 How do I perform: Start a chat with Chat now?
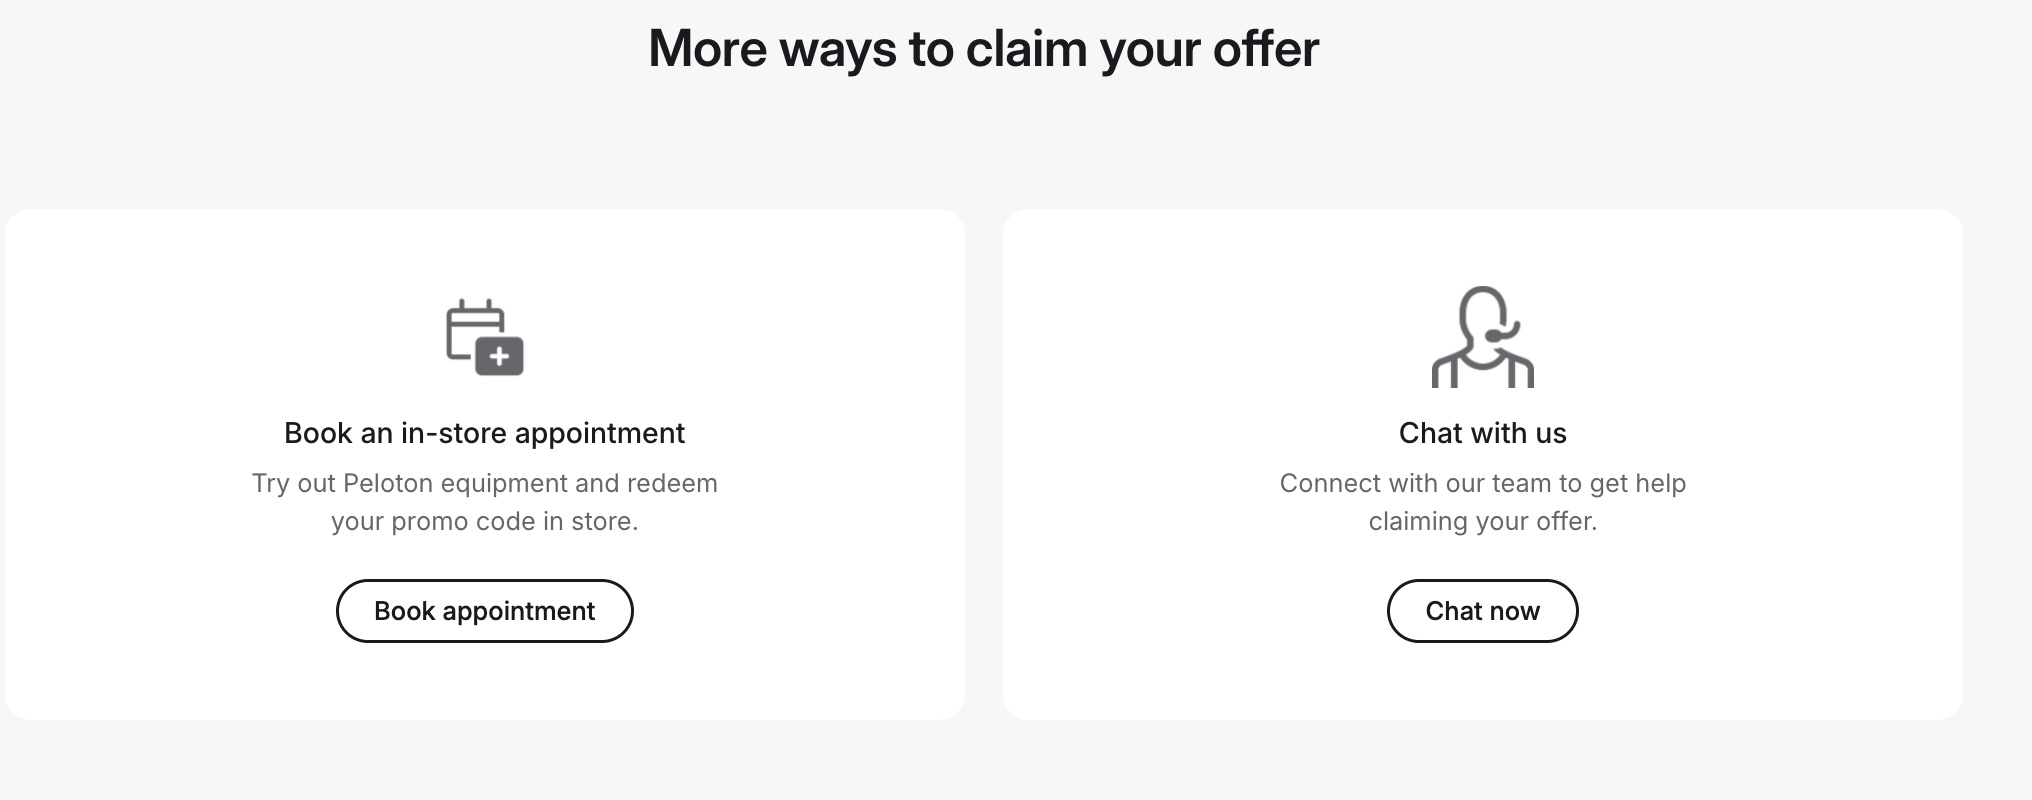coord(1483,611)
